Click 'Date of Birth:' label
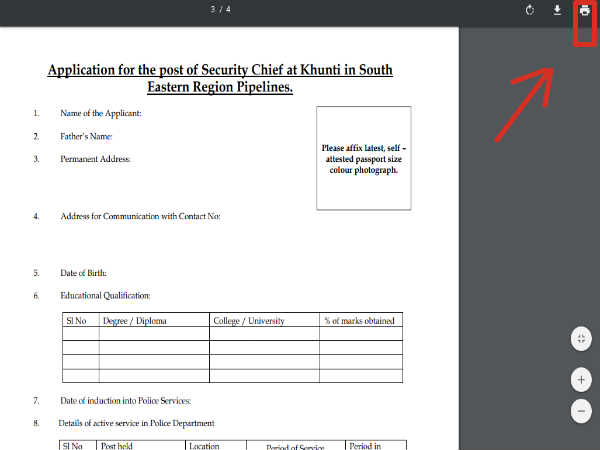Viewport: 600px width, 450px height. coord(83,273)
